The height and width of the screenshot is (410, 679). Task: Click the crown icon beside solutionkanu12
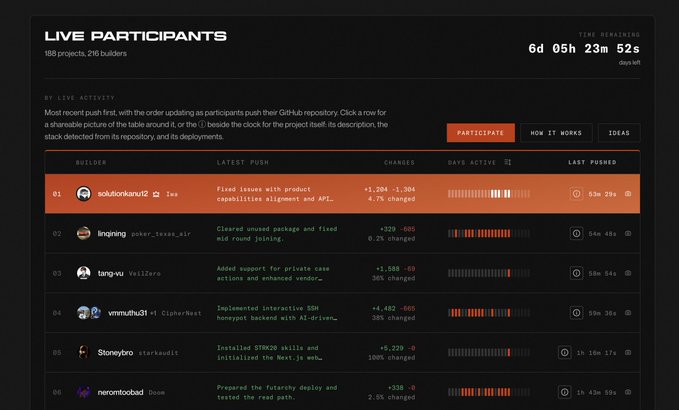pyautogui.click(x=156, y=194)
